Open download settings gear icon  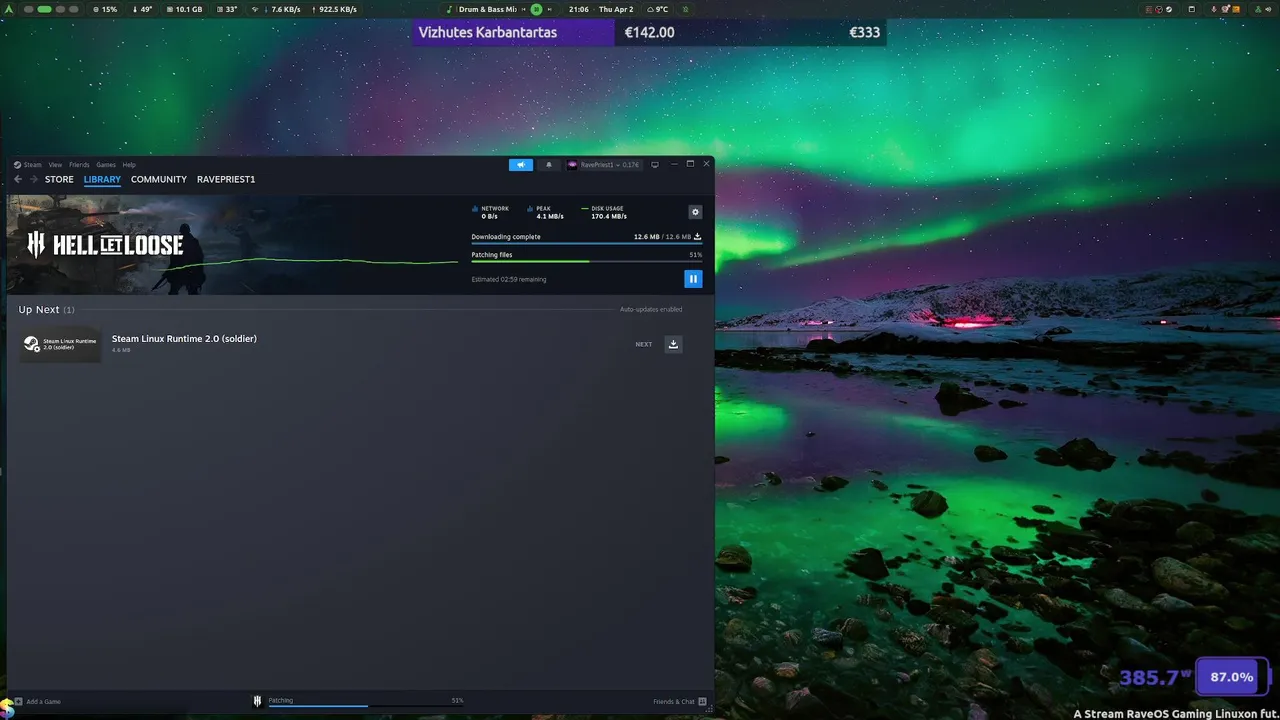point(695,212)
